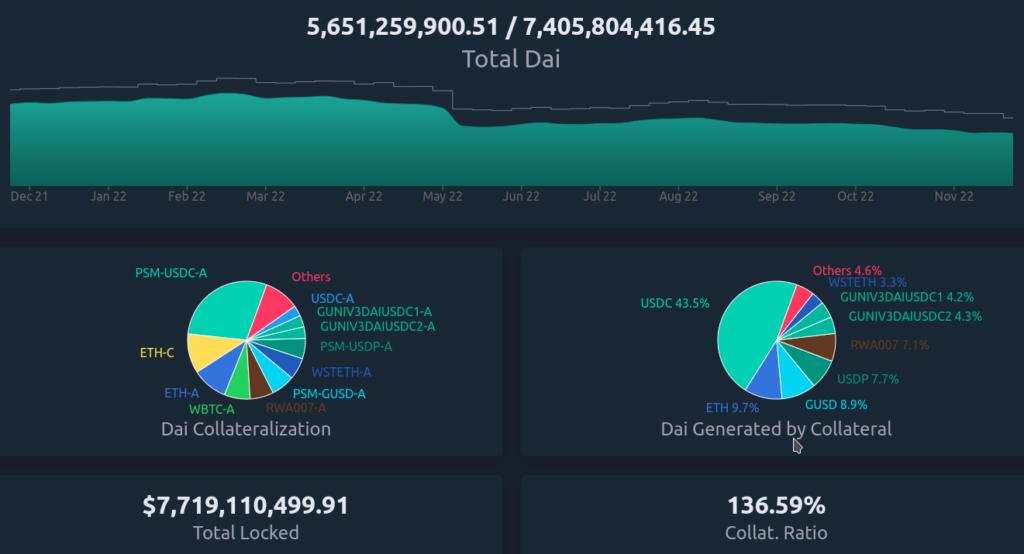Viewport: 1024px width, 554px height.
Task: Select the Sep 22 axis marker
Action: click(x=777, y=197)
